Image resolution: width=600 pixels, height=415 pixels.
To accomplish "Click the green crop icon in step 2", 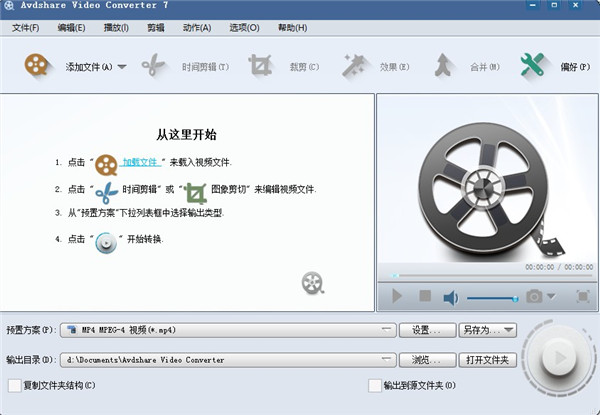I will pos(196,193).
